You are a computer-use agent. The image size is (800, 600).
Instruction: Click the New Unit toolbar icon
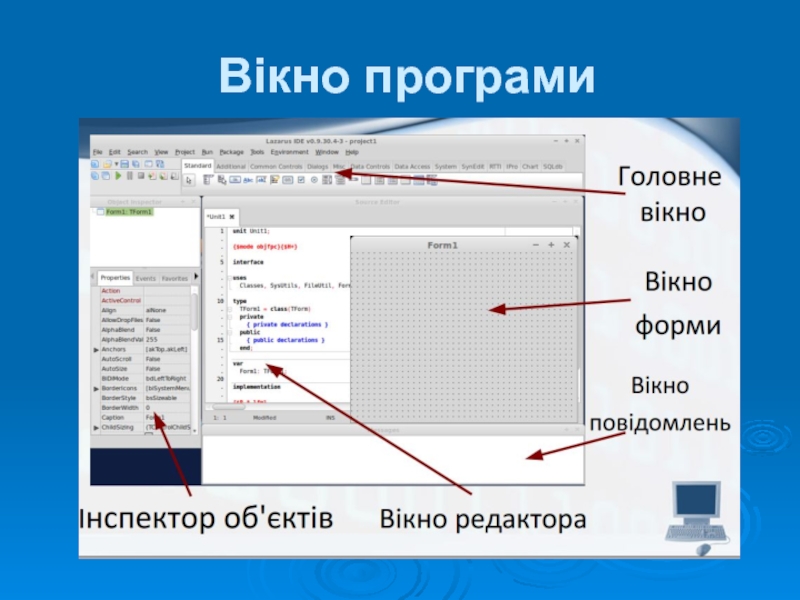tap(95, 164)
